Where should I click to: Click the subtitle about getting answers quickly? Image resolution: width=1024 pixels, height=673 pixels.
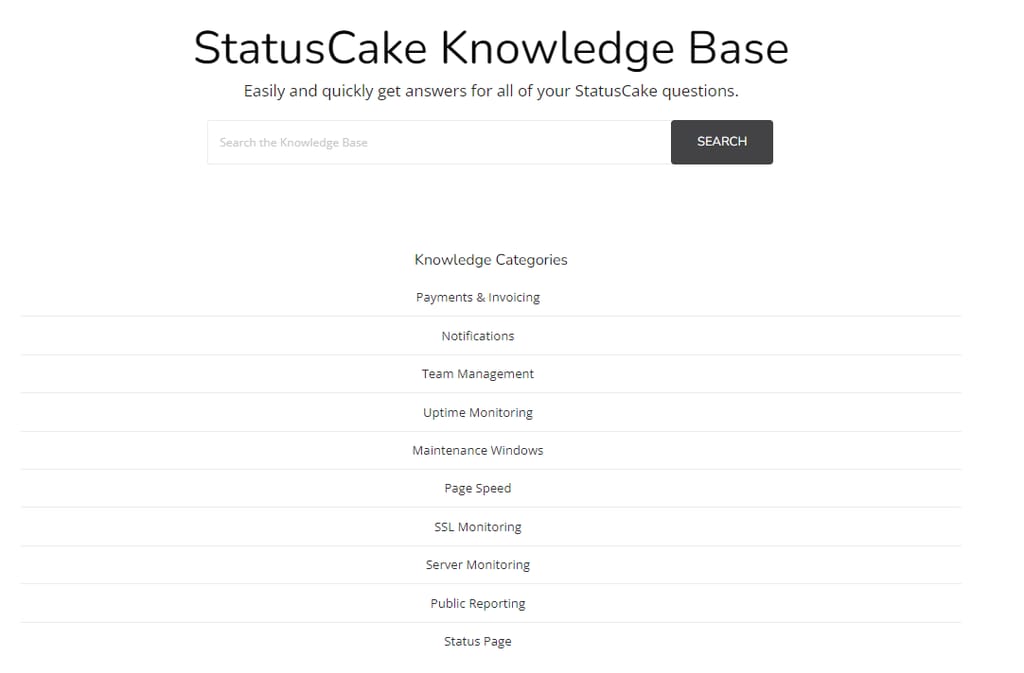point(491,91)
